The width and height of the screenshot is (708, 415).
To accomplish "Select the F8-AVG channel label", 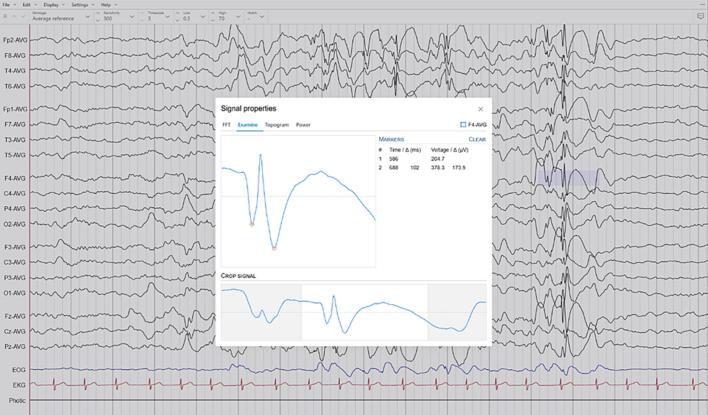I will 15,56.
